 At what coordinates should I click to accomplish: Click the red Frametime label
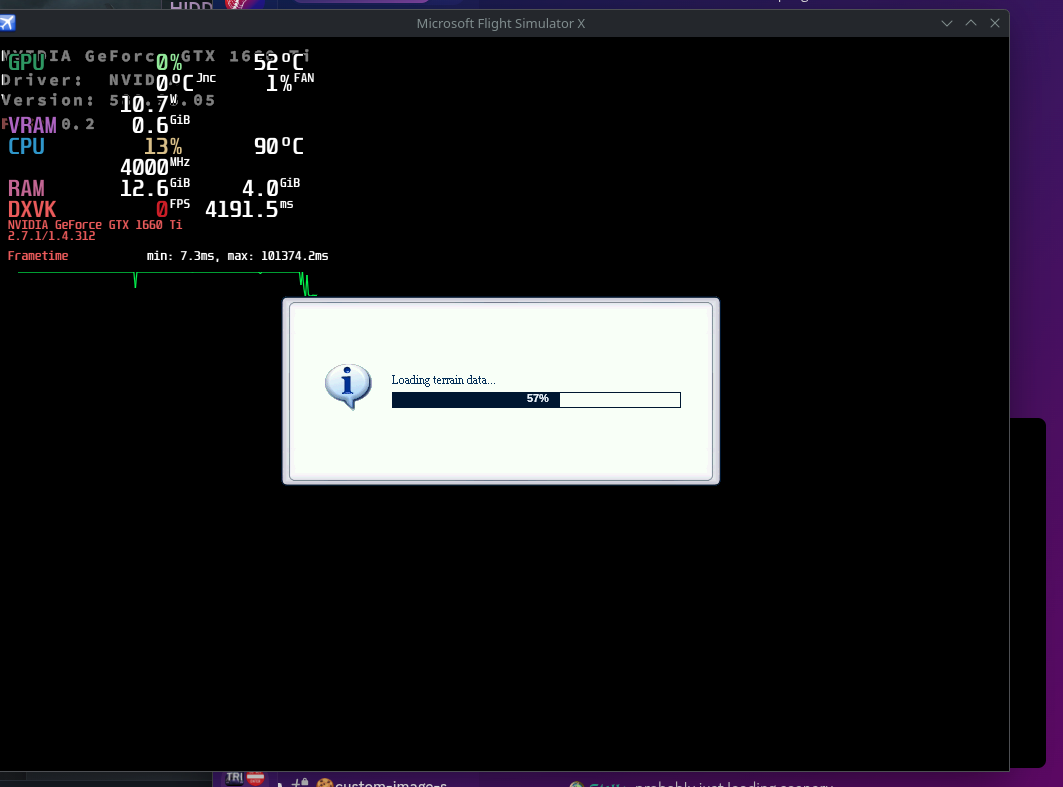pyautogui.click(x=38, y=256)
